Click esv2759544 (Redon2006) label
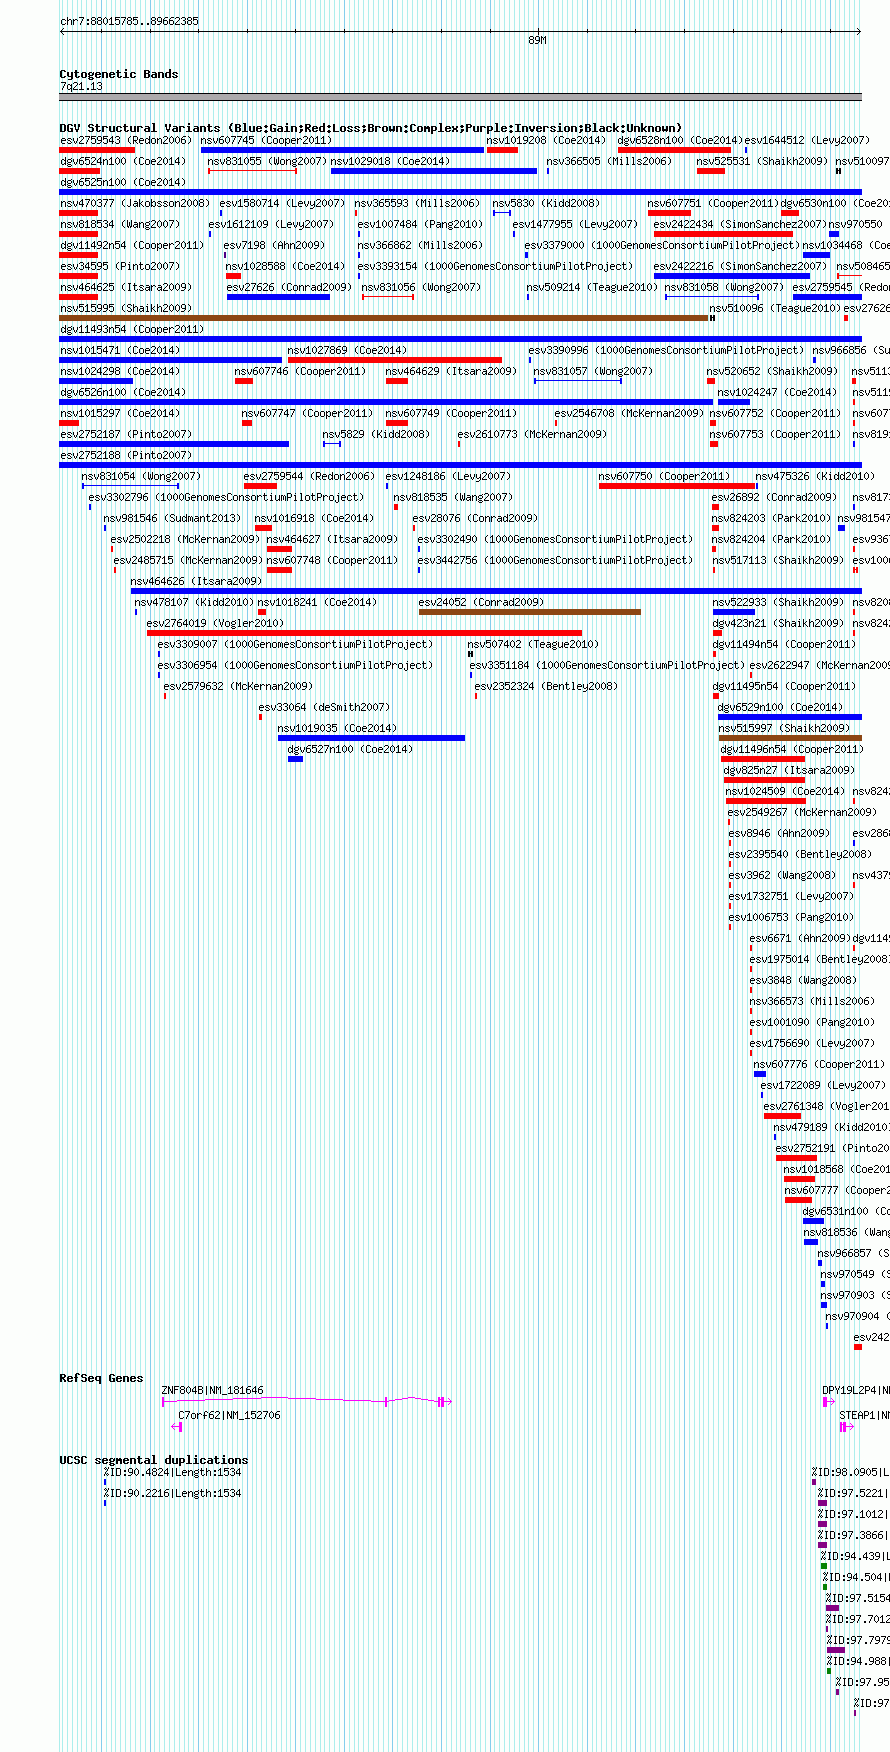 310,477
